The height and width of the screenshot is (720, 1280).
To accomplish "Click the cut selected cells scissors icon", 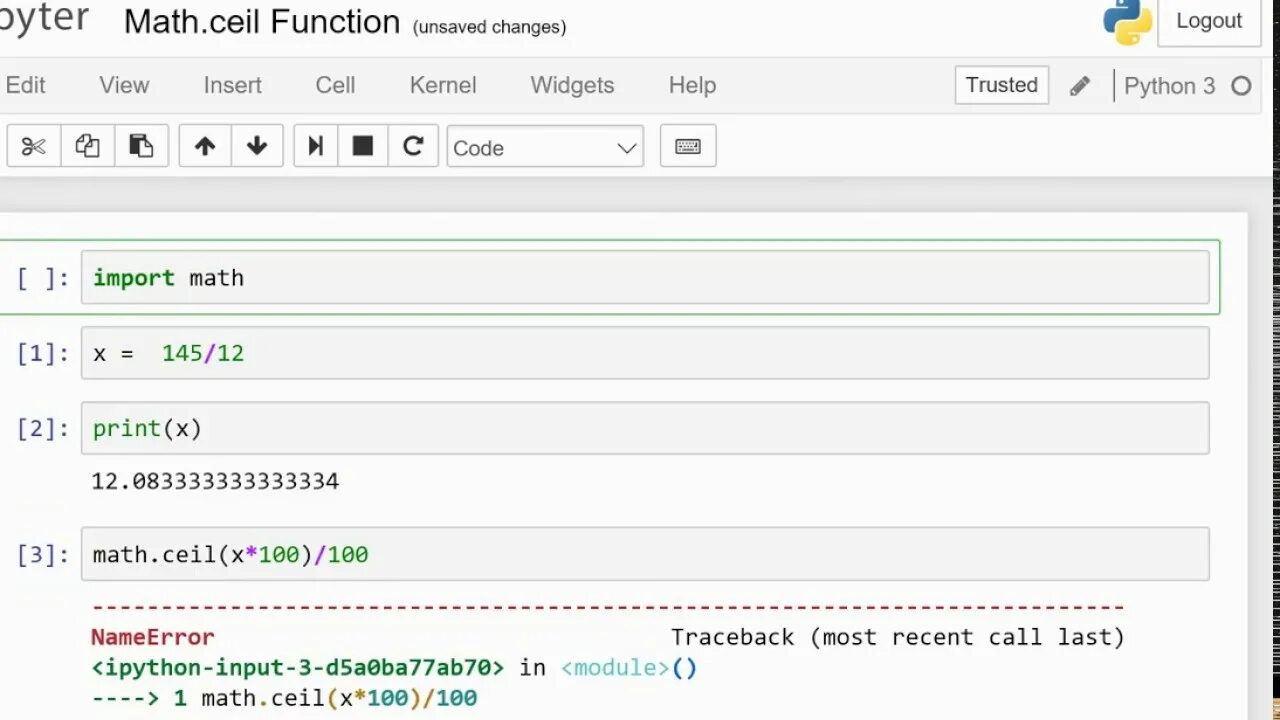I will [x=34, y=147].
